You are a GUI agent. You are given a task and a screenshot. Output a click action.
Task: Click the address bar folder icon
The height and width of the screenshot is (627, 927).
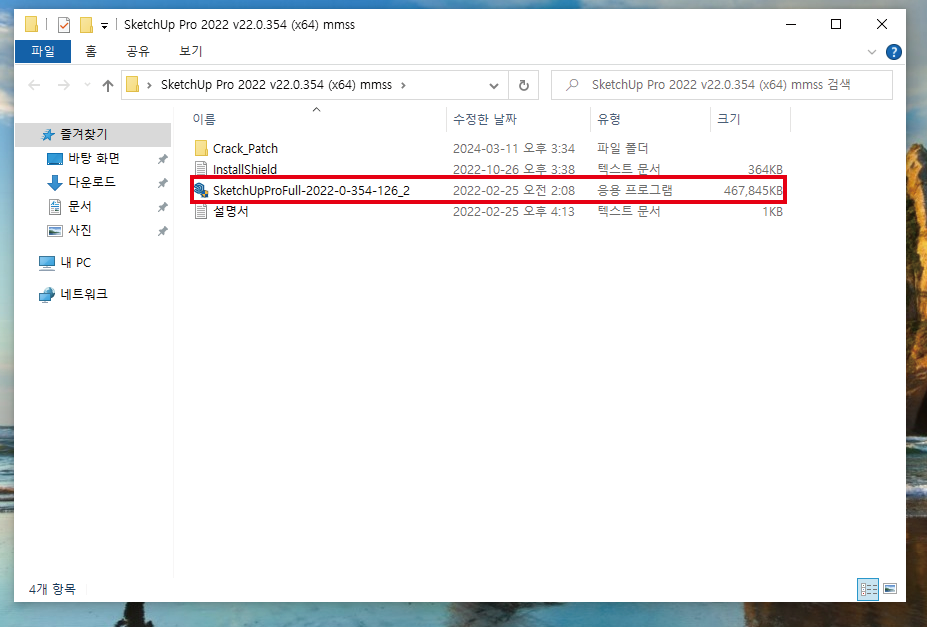click(132, 85)
